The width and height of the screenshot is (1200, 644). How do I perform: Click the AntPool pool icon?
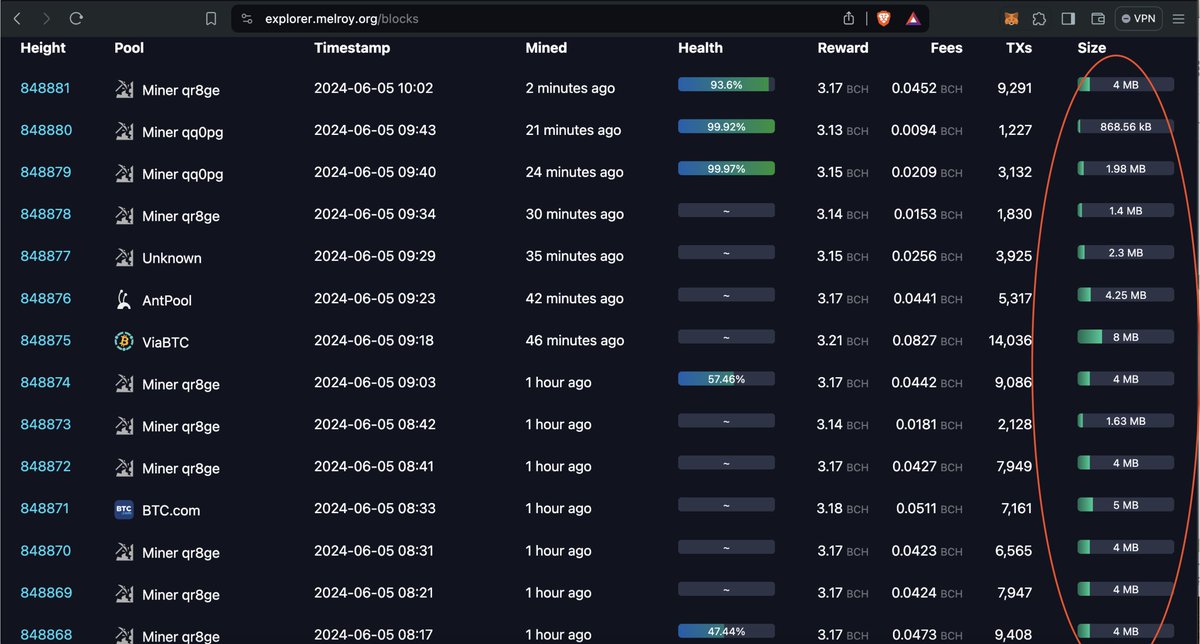[124, 299]
